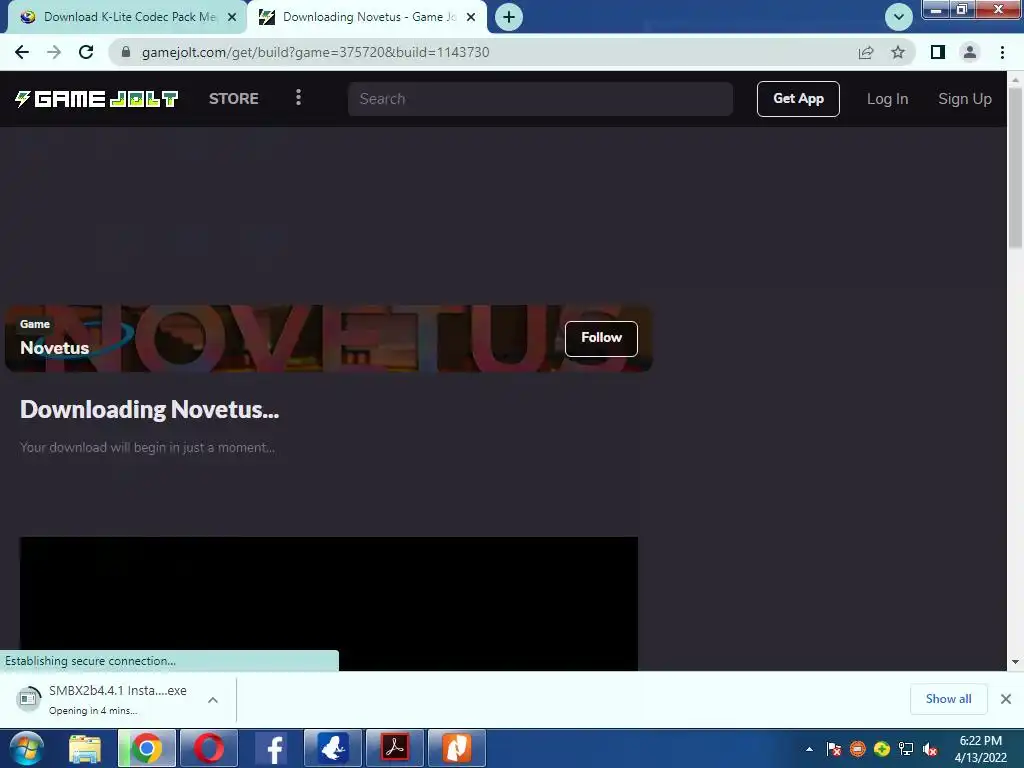Share this page via address bar icon
Screen dimensions: 1024x768
(866, 52)
